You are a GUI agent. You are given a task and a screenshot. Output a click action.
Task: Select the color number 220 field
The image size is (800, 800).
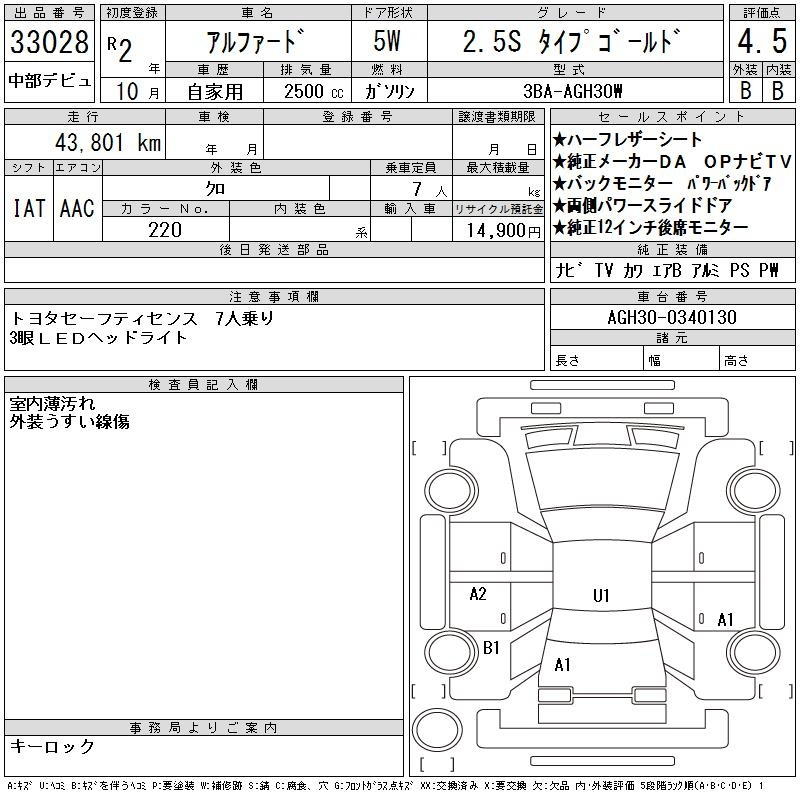pyautogui.click(x=165, y=229)
